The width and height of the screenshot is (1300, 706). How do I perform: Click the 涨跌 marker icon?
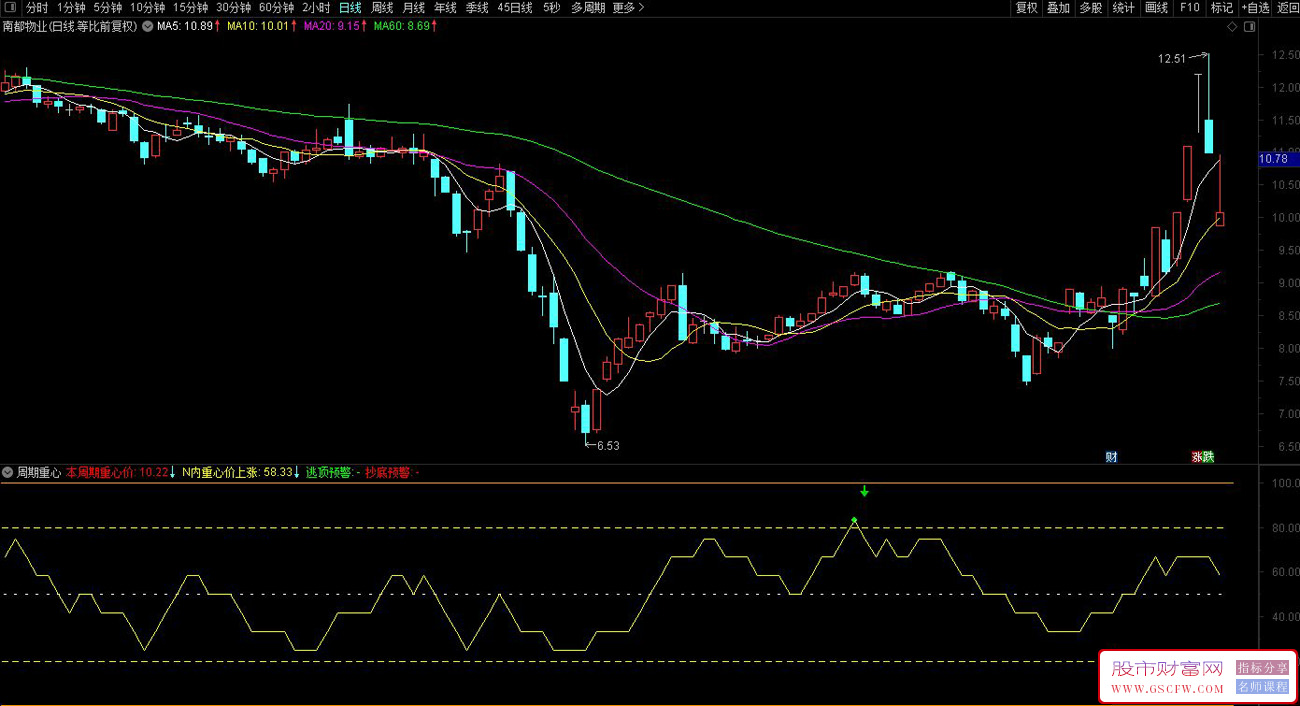click(x=1201, y=457)
